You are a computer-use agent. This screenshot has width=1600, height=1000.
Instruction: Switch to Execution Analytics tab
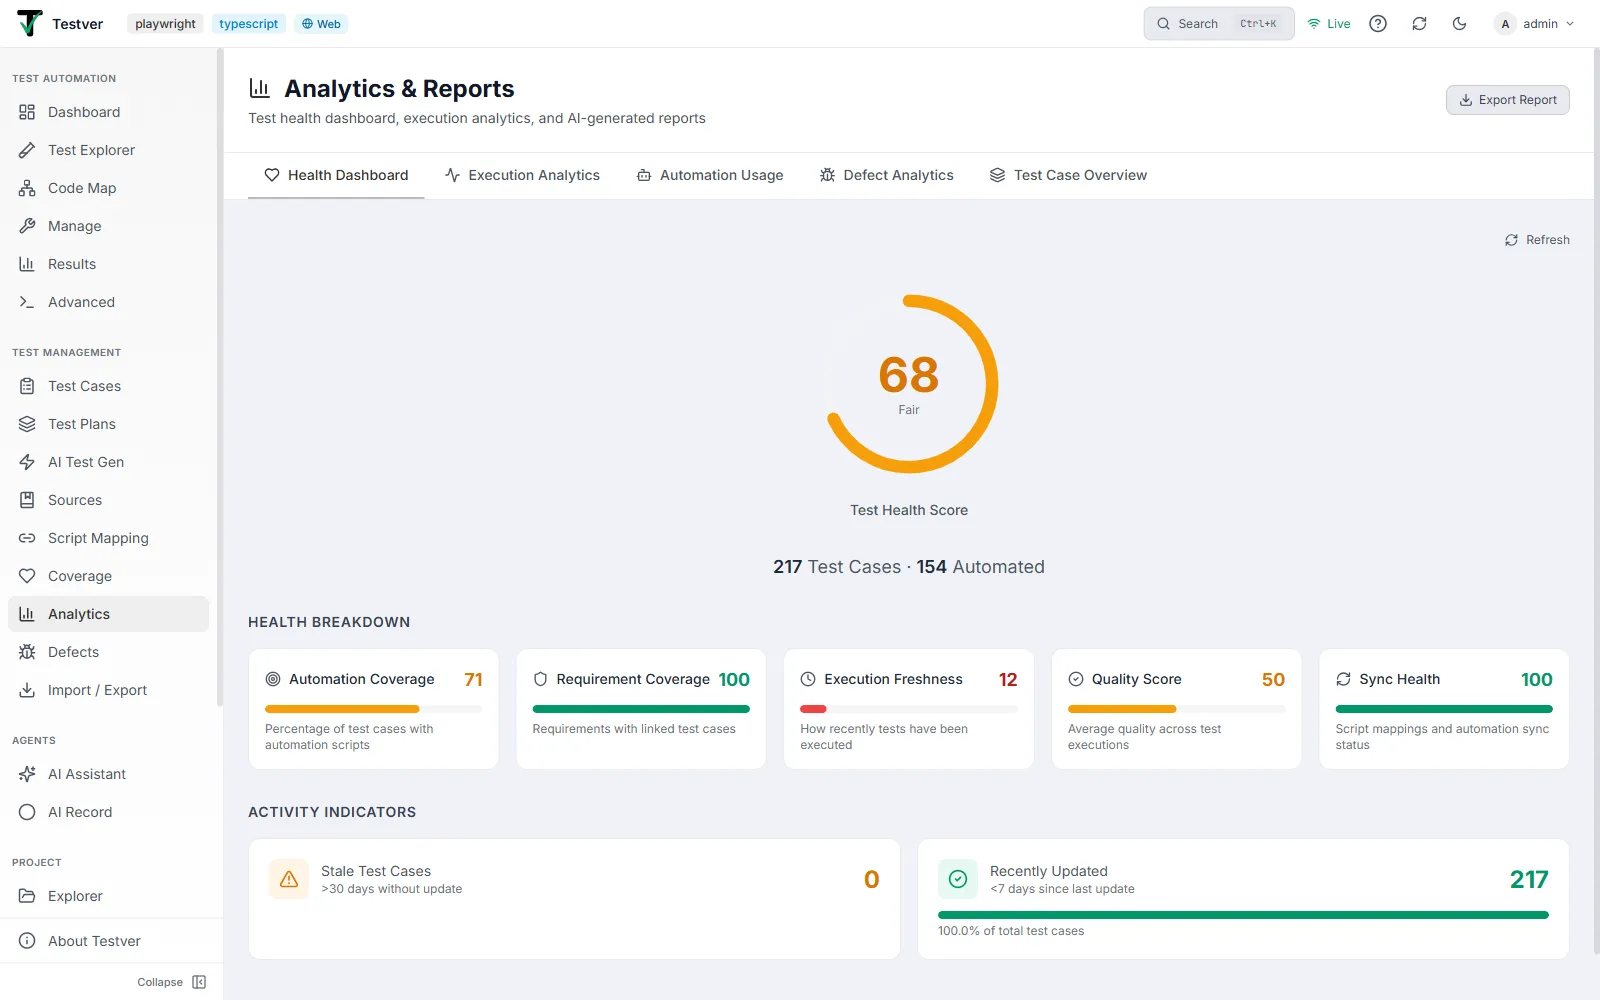[x=522, y=175]
